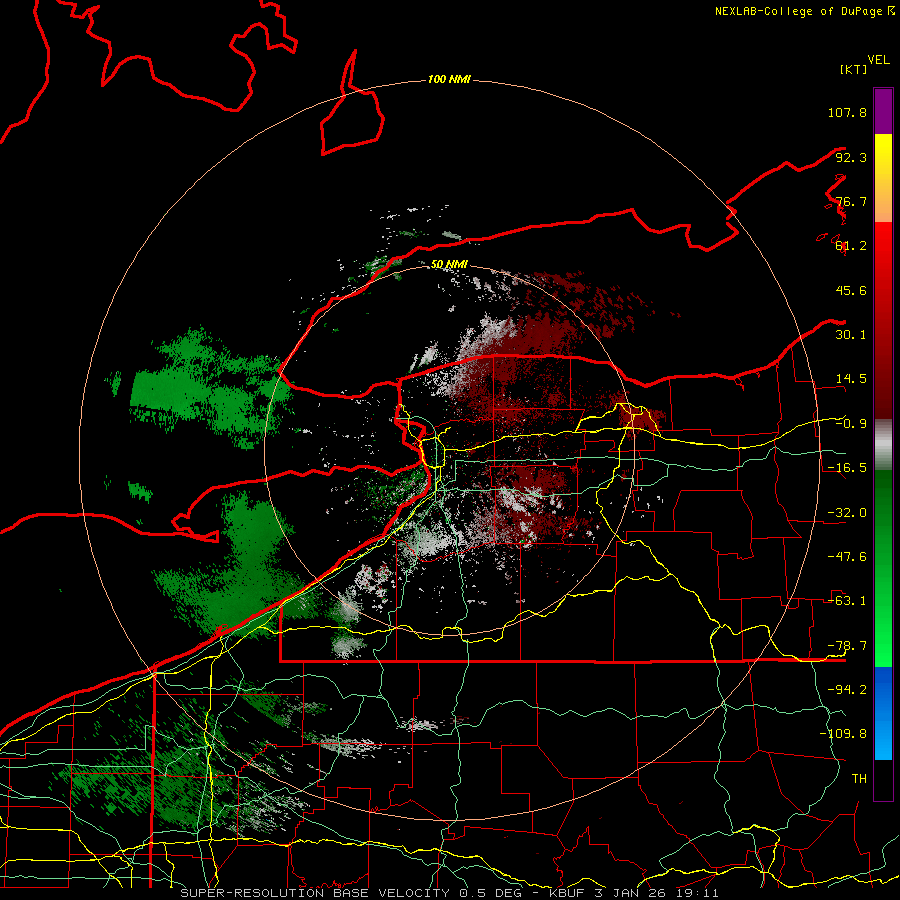This screenshot has height=900, width=900.
Task: Pick the black TH segment of color bar
Action: pos(883,779)
